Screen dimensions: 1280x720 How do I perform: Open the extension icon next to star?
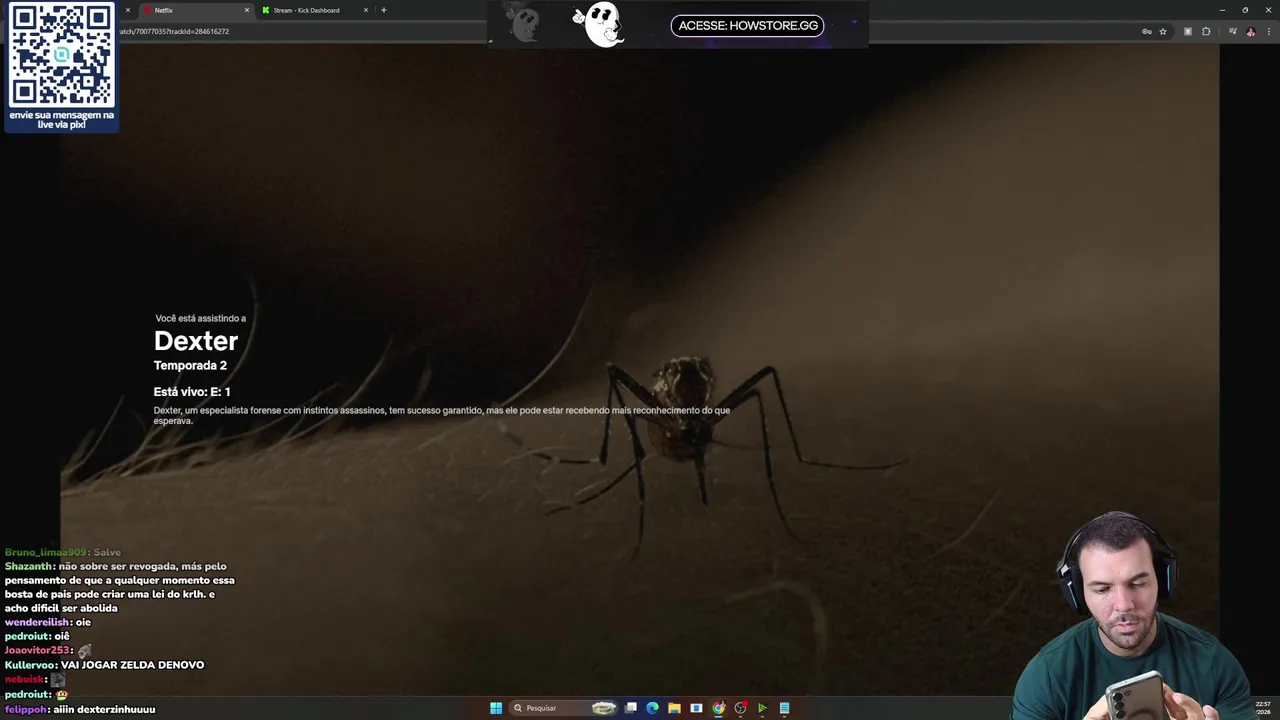point(1188,31)
